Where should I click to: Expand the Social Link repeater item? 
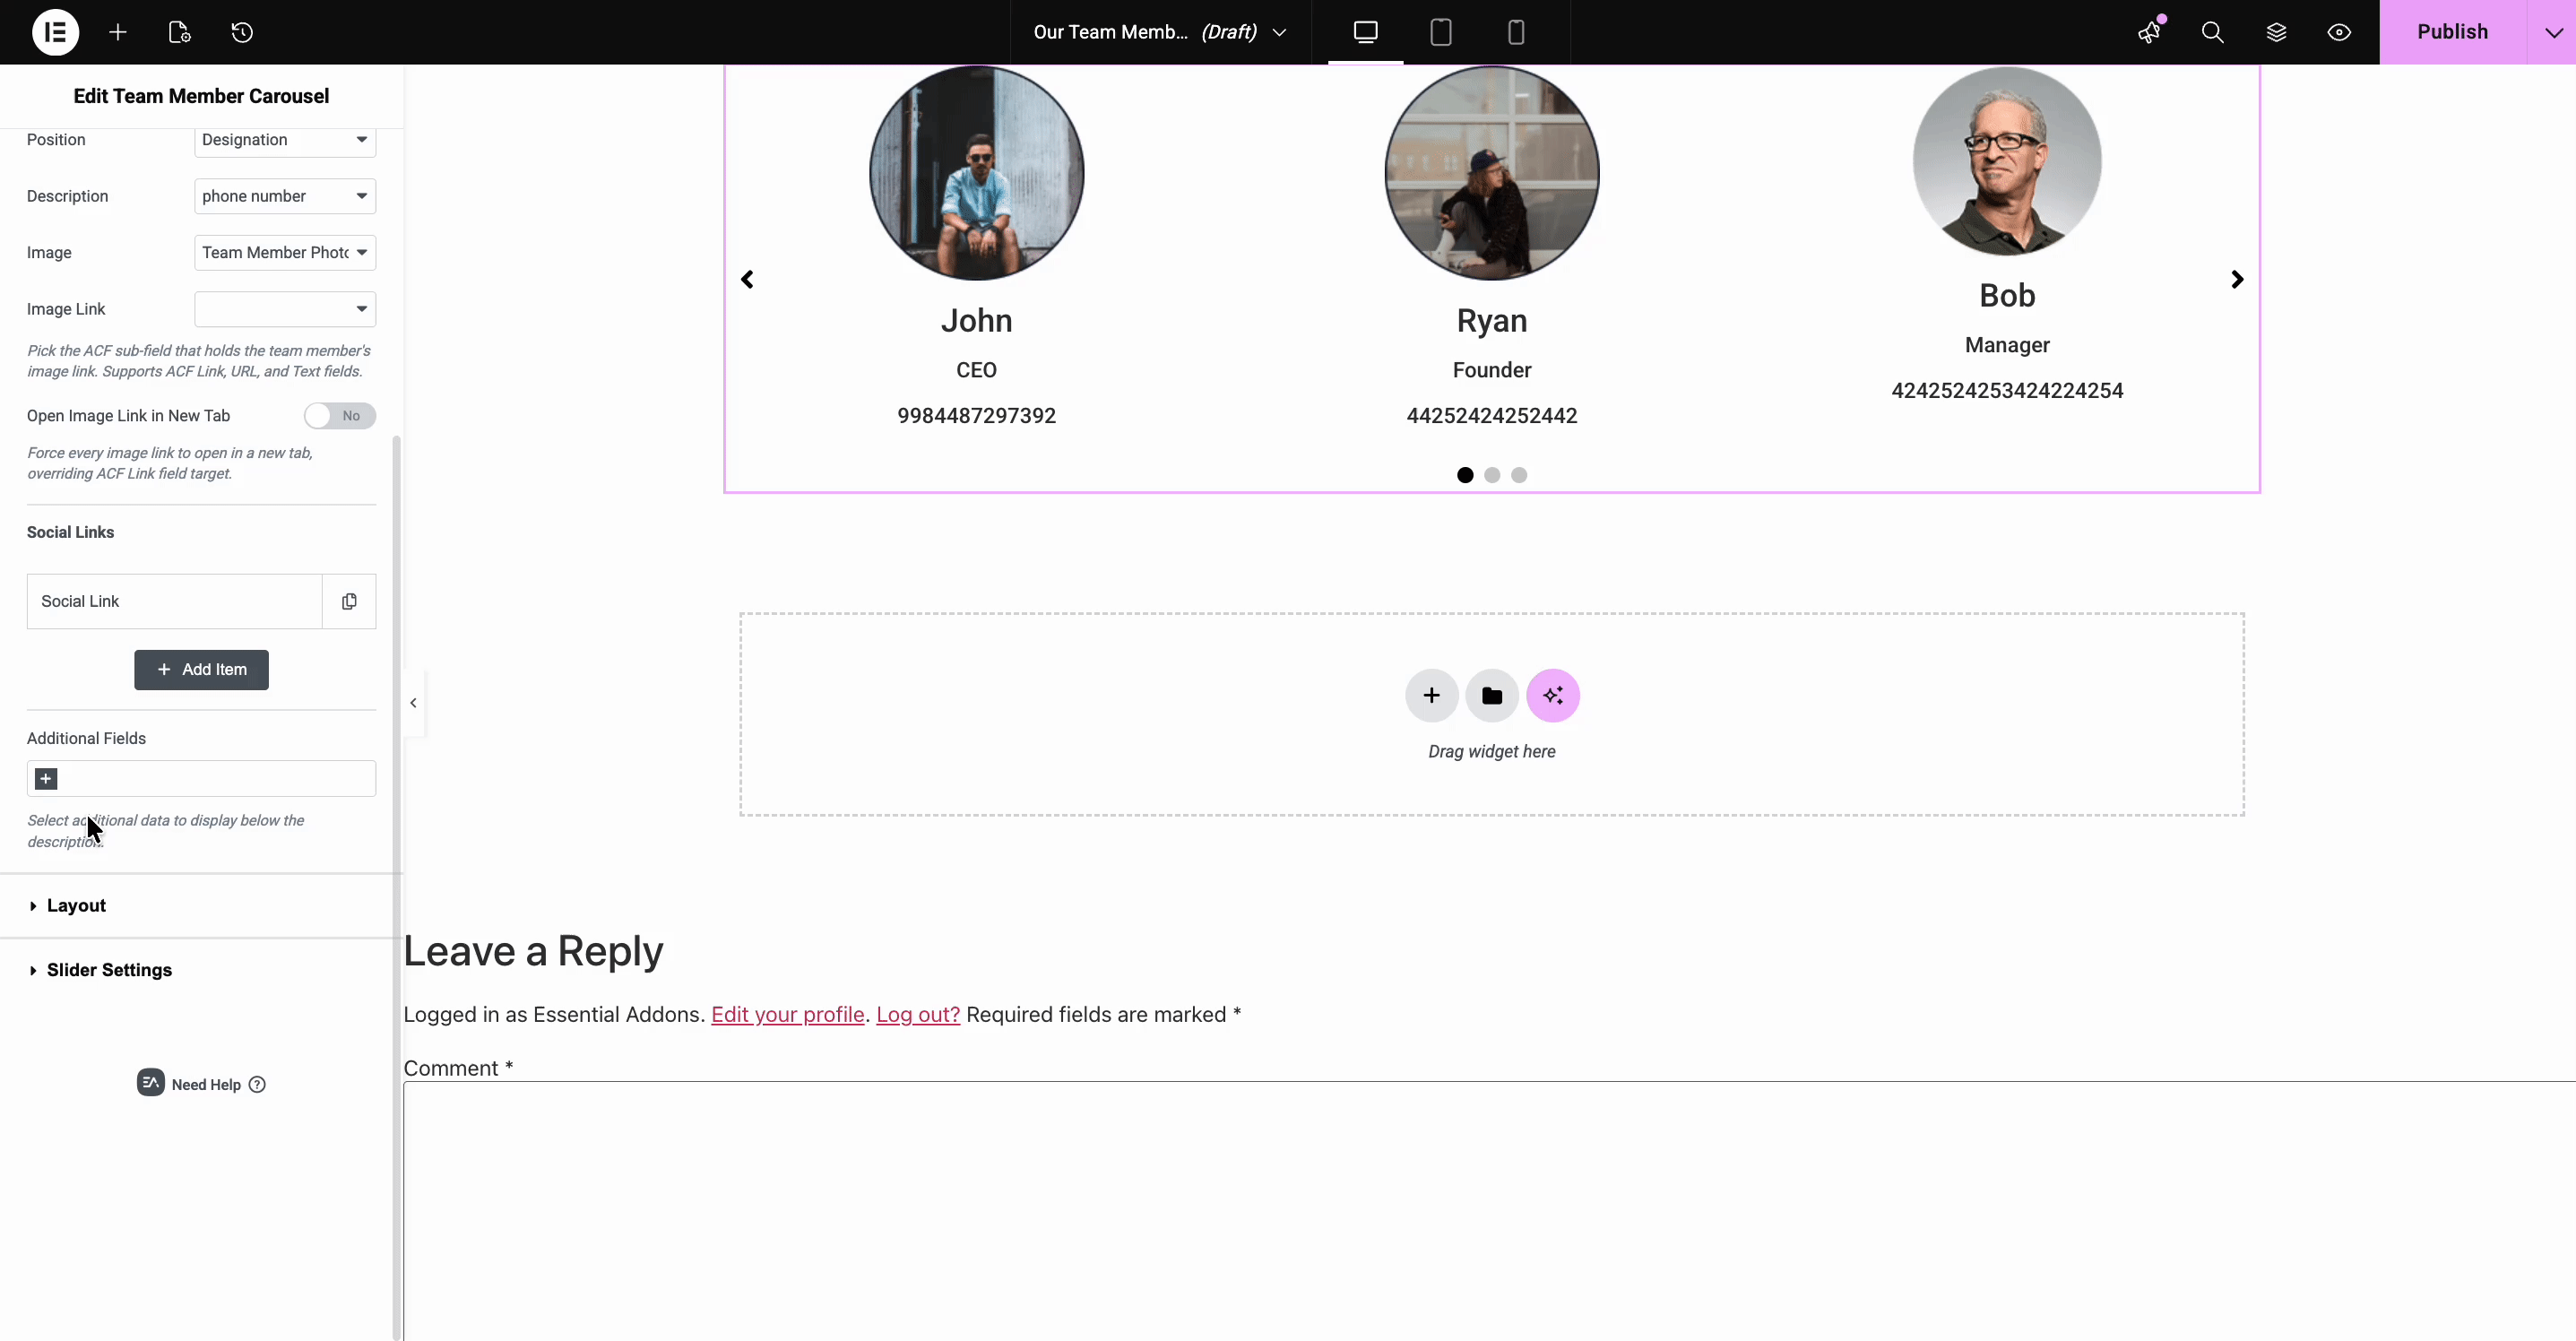pyautogui.click(x=174, y=601)
